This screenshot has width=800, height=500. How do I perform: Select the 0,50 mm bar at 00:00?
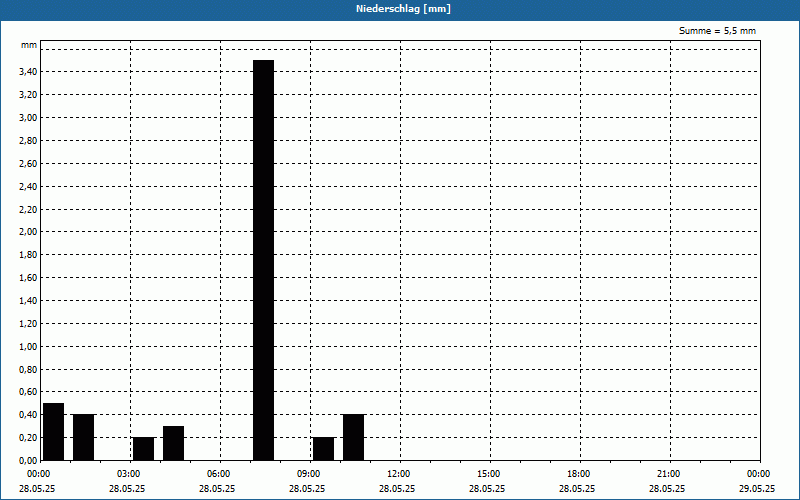[x=54, y=432]
